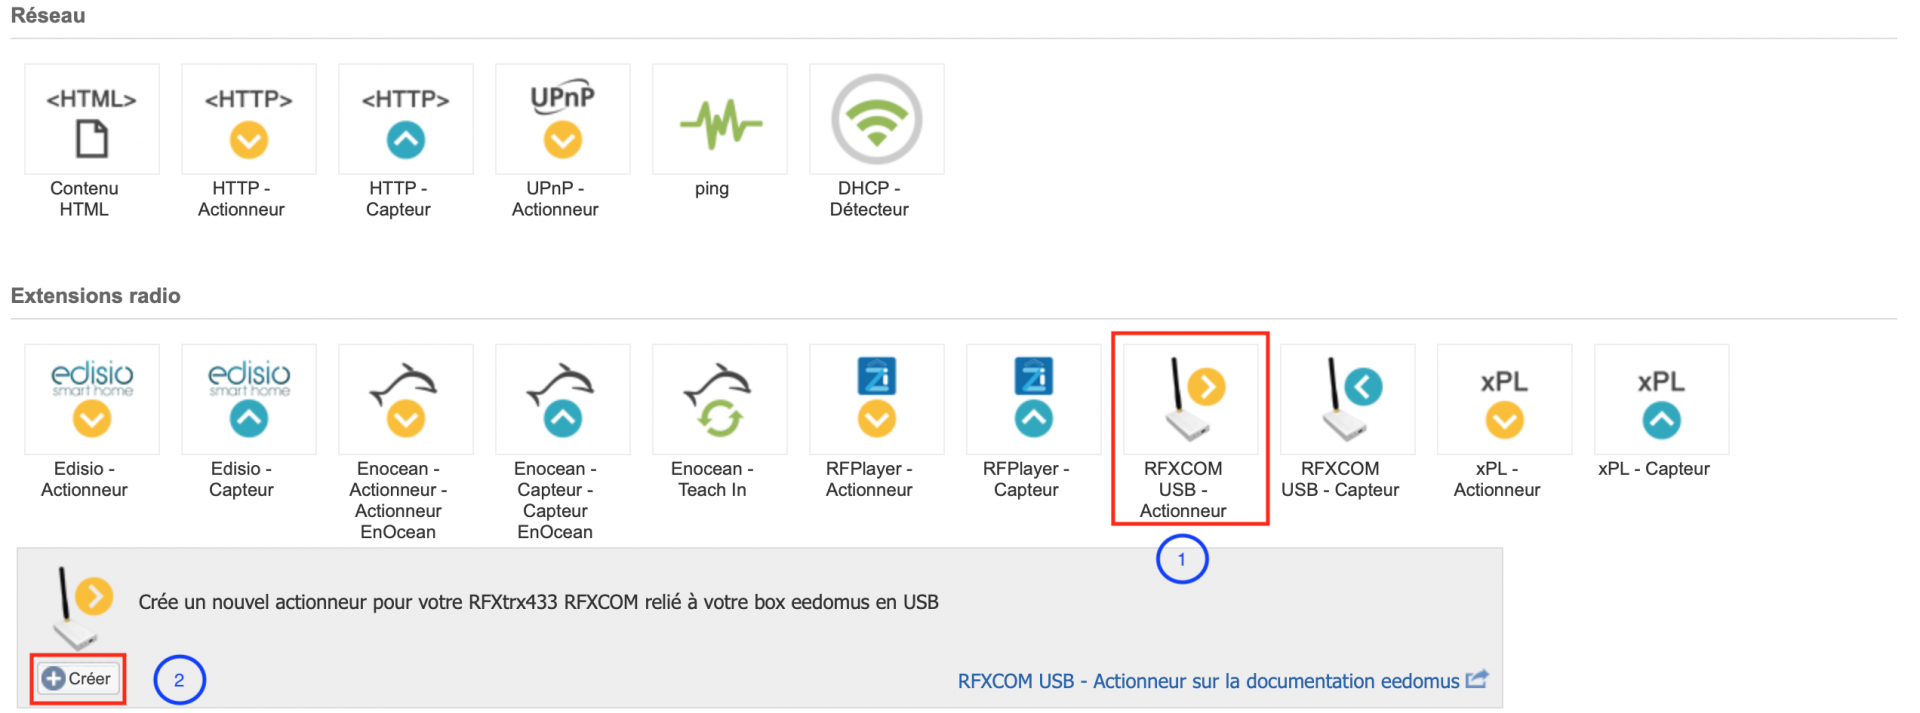Pick the RFPlayer - Capteur icon
Viewport: 1920px width, 713px height.
click(1034, 400)
